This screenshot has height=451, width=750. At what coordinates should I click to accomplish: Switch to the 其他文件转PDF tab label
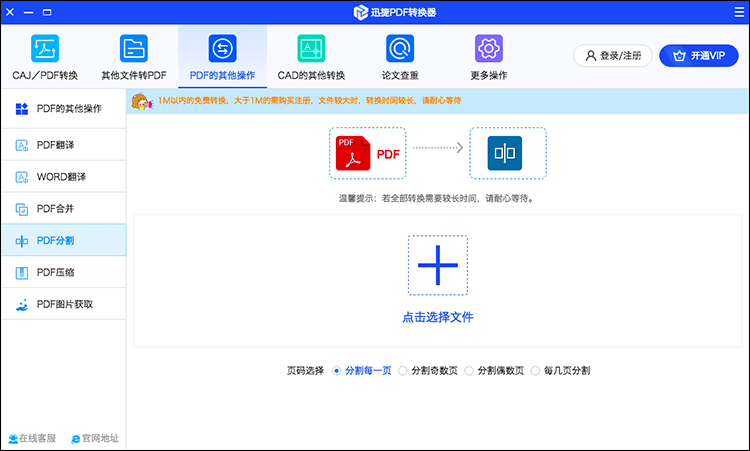134,76
